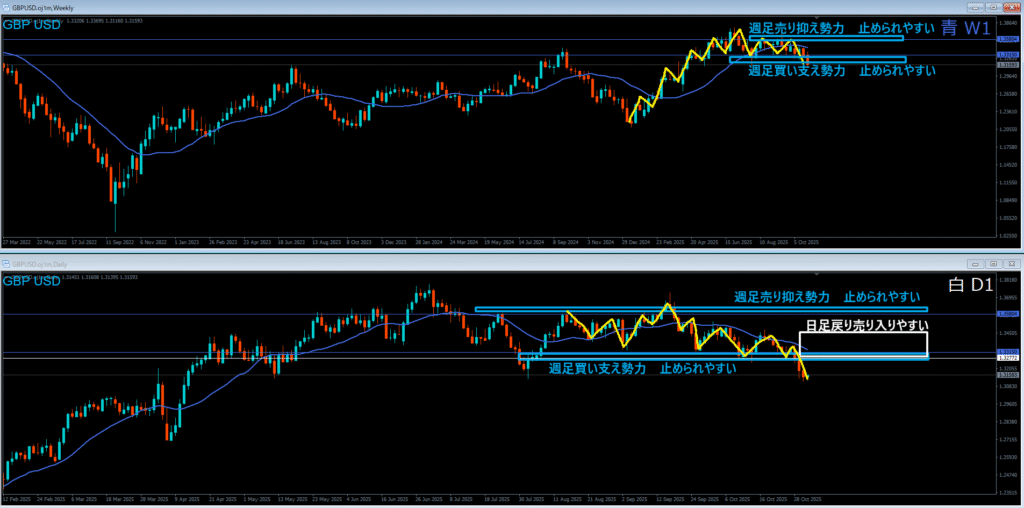Click the '日足戻り売り入りやすい' text label

point(867,326)
